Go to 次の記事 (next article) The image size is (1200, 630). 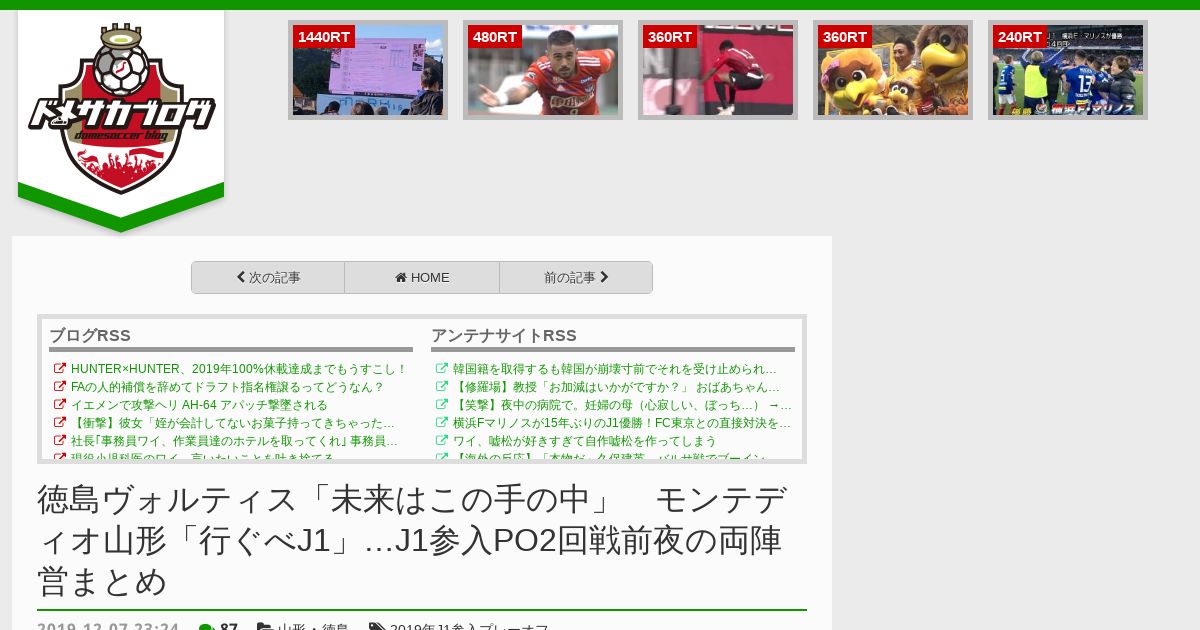[268, 278]
